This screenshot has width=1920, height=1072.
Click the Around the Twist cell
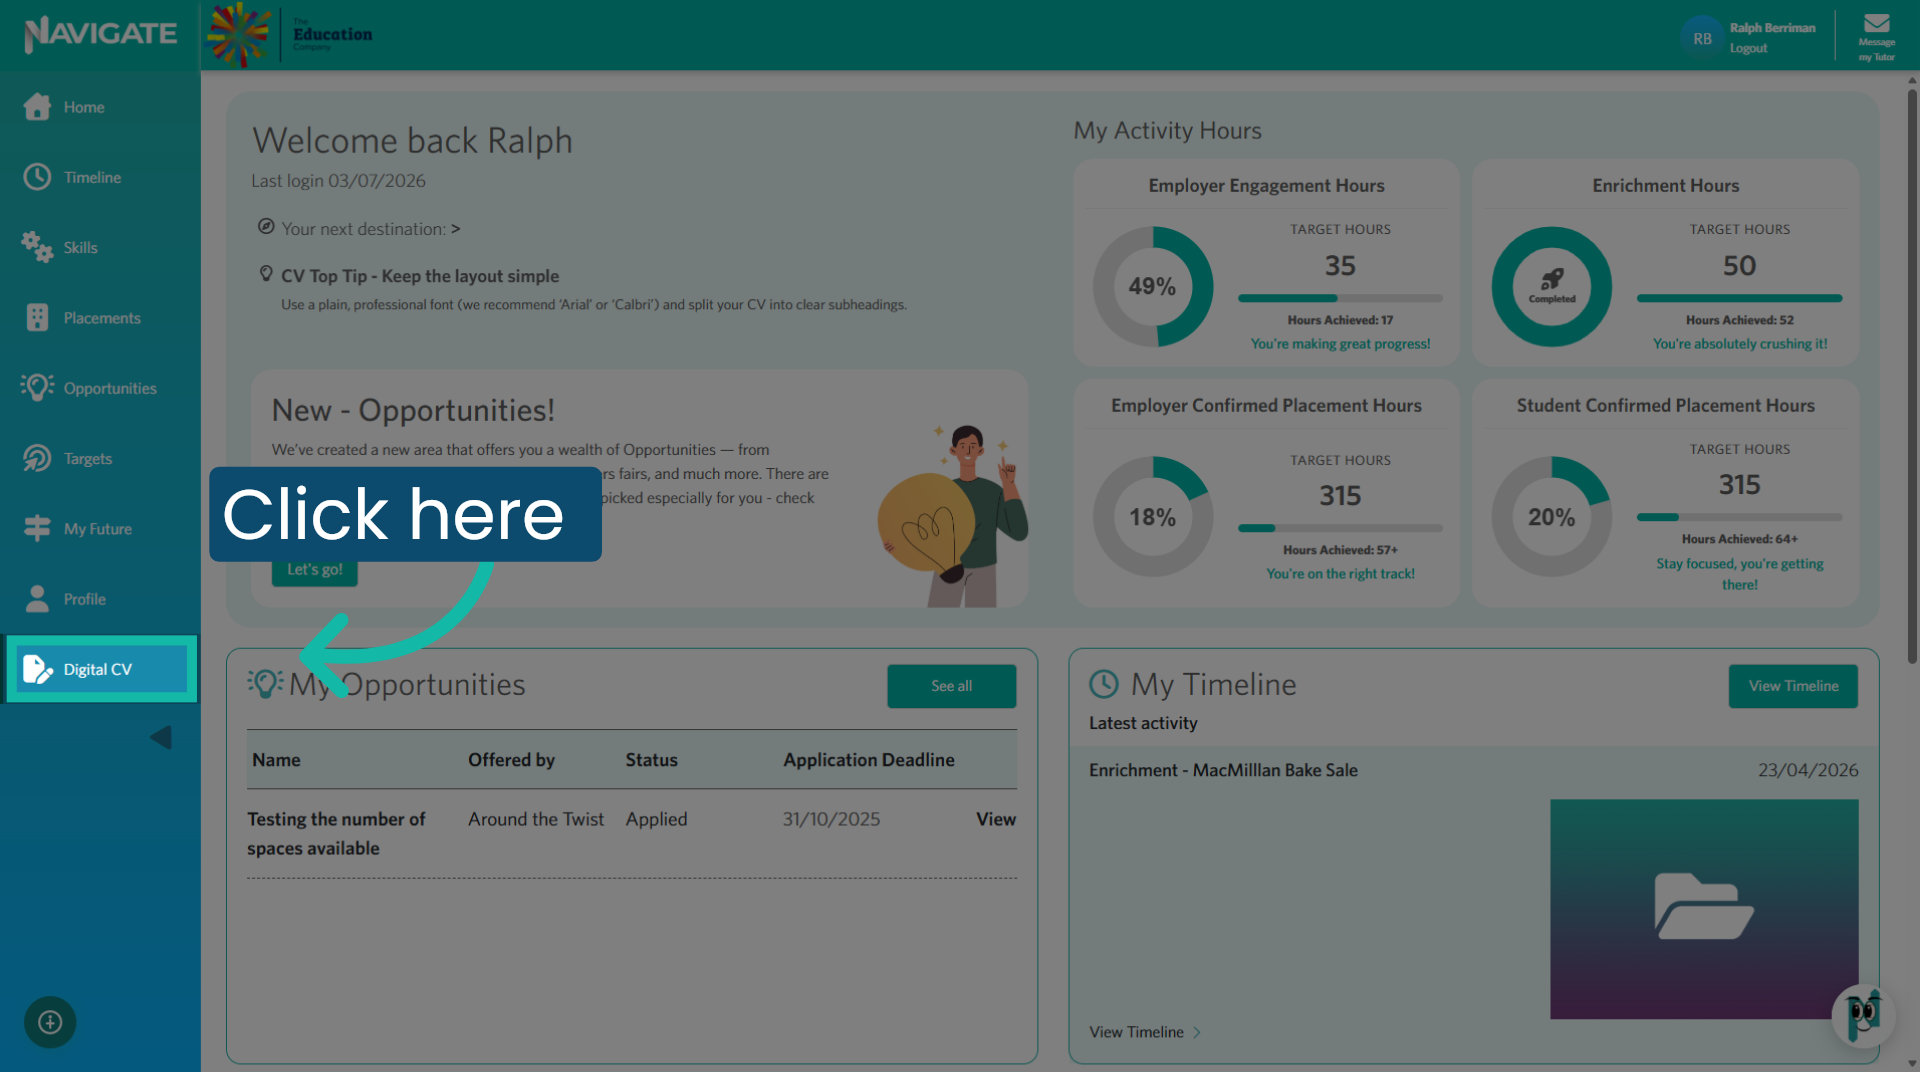pos(536,819)
